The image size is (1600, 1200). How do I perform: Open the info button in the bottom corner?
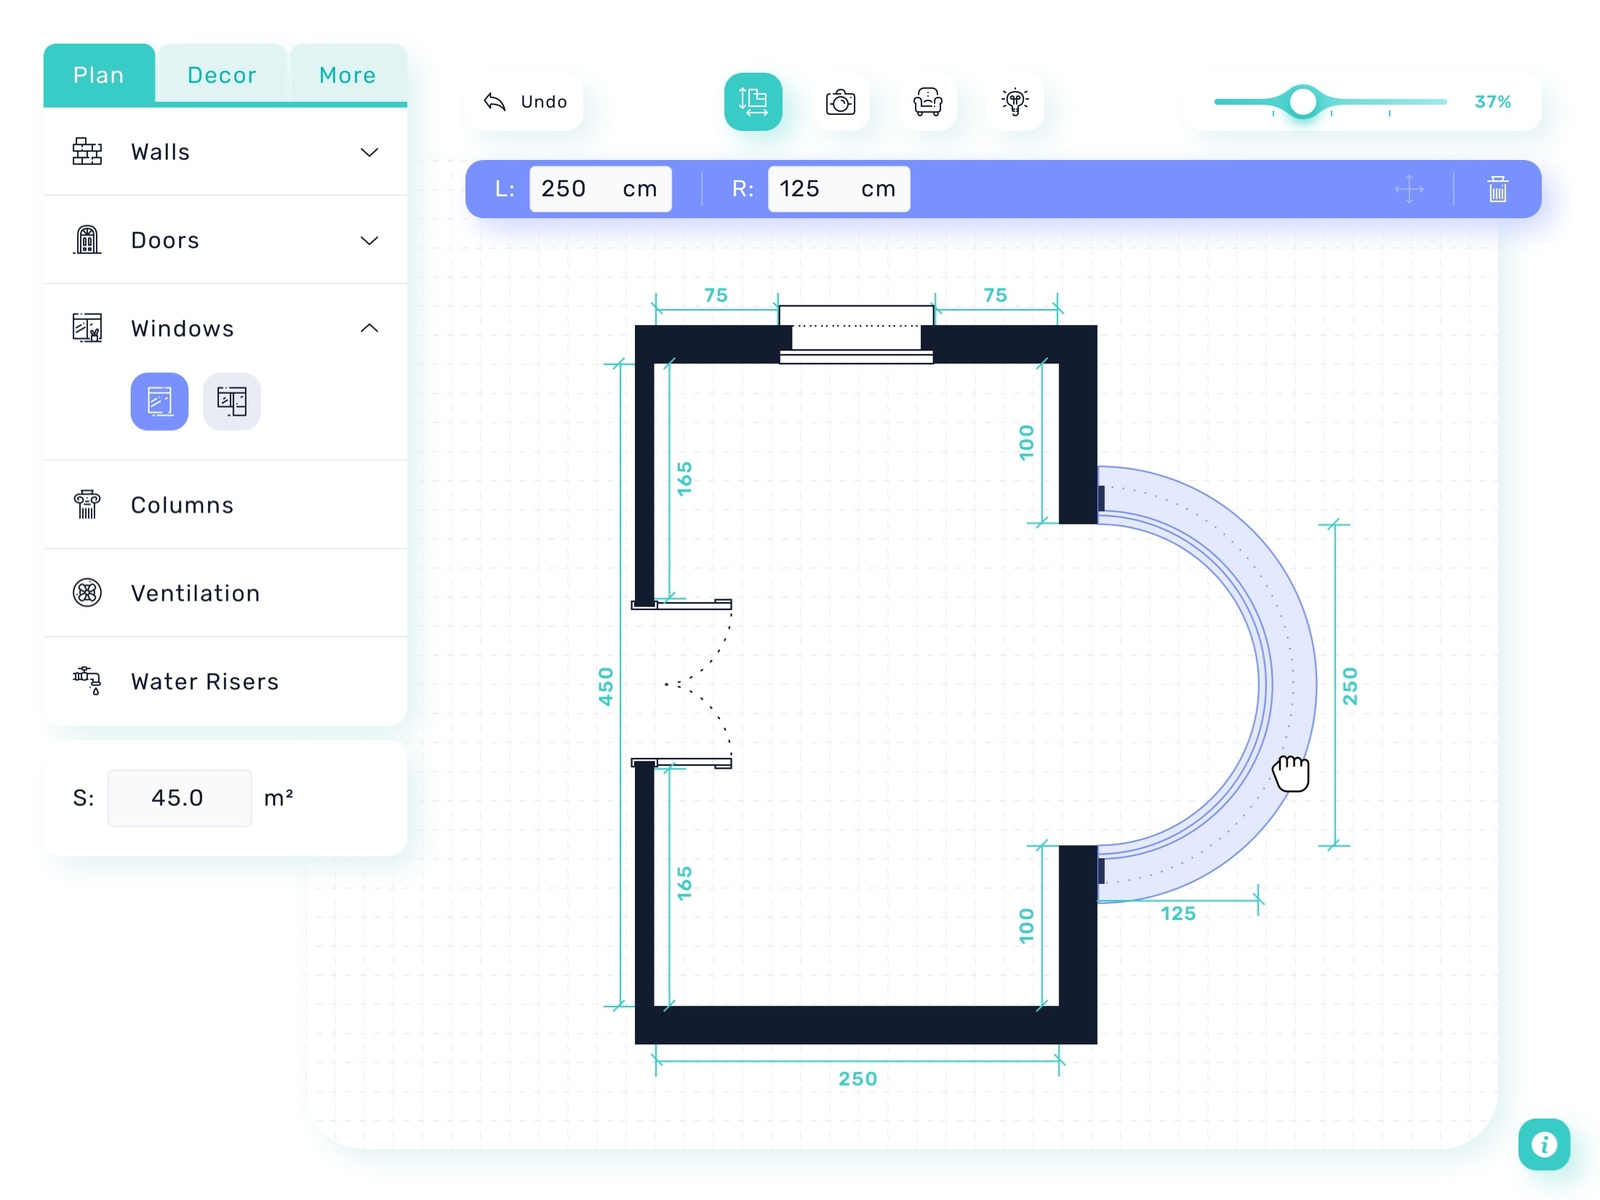[x=1544, y=1144]
